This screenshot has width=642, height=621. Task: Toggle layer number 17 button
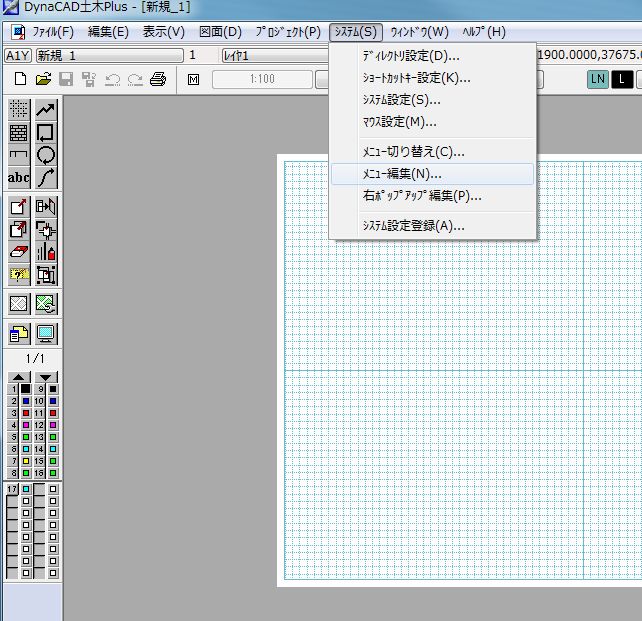coord(12,489)
